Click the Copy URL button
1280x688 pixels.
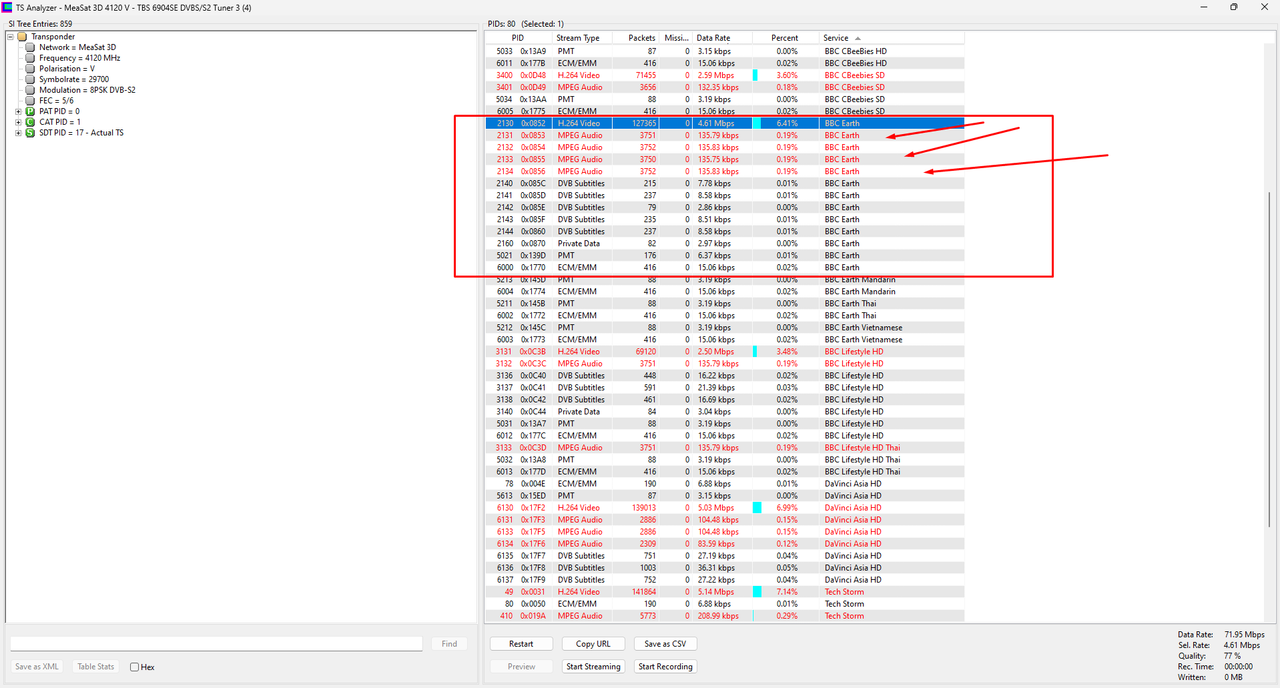click(593, 644)
